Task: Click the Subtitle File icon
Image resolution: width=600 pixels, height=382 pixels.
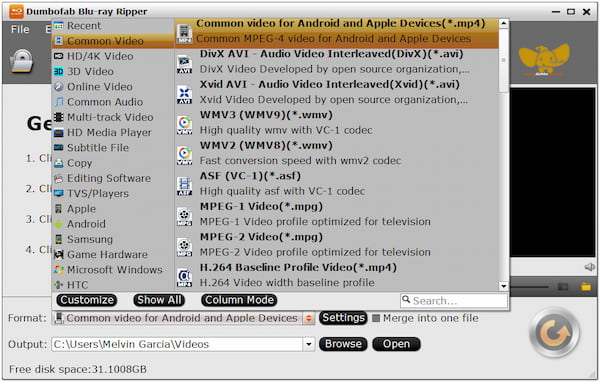Action: tap(59, 148)
